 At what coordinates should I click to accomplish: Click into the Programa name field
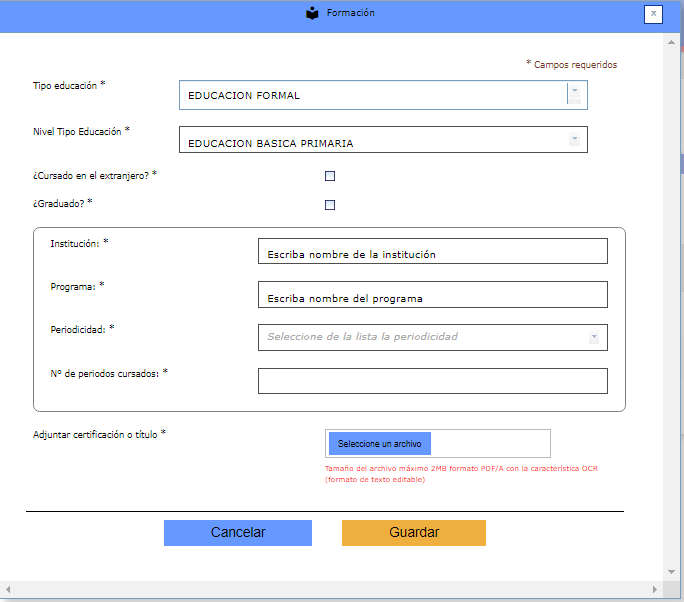(432, 295)
